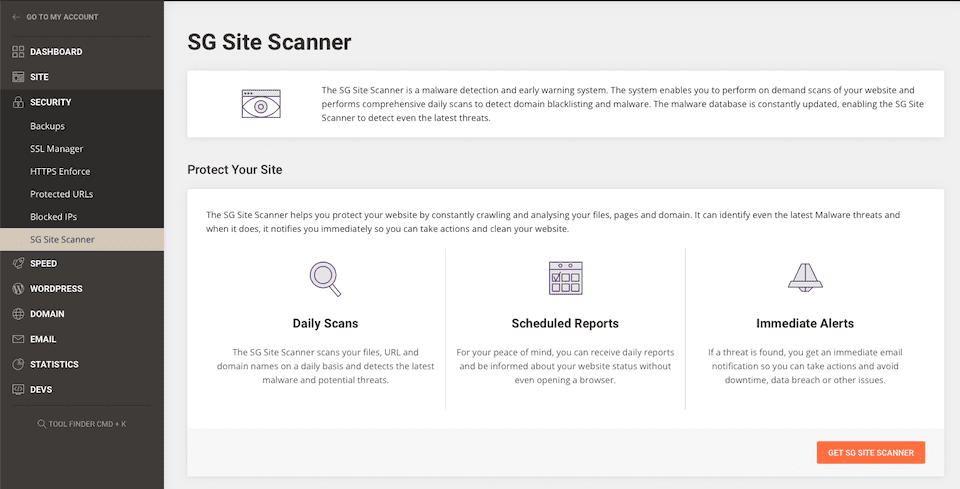Click the Immediate Alerts siren icon
The height and width of the screenshot is (489, 960).
pos(805,278)
